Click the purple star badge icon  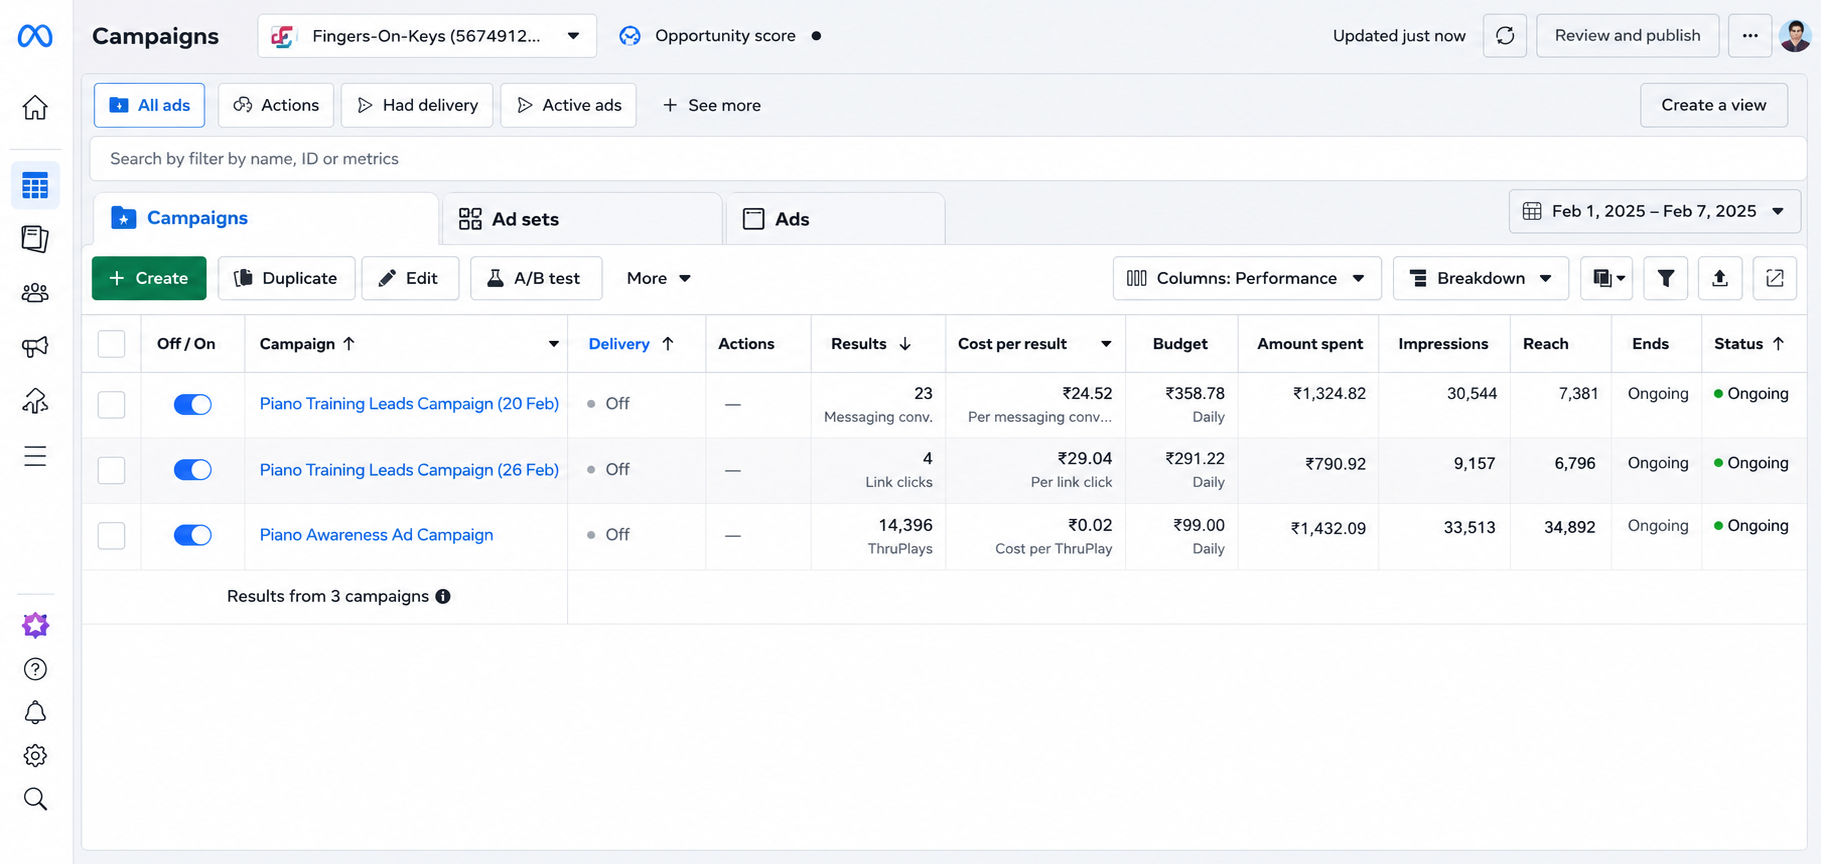click(x=35, y=625)
